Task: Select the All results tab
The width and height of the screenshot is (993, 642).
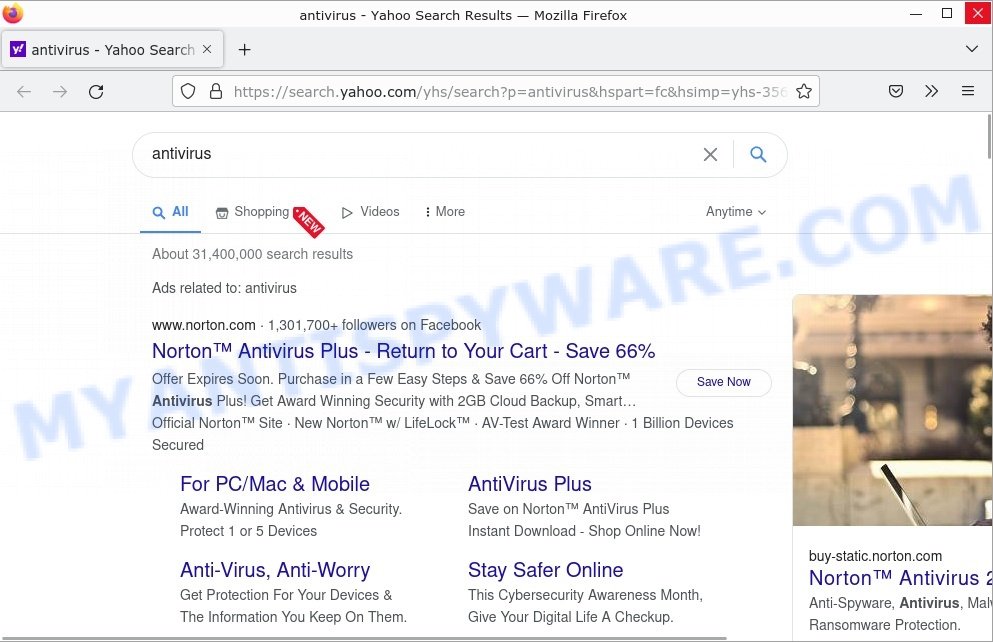Action: point(171,212)
